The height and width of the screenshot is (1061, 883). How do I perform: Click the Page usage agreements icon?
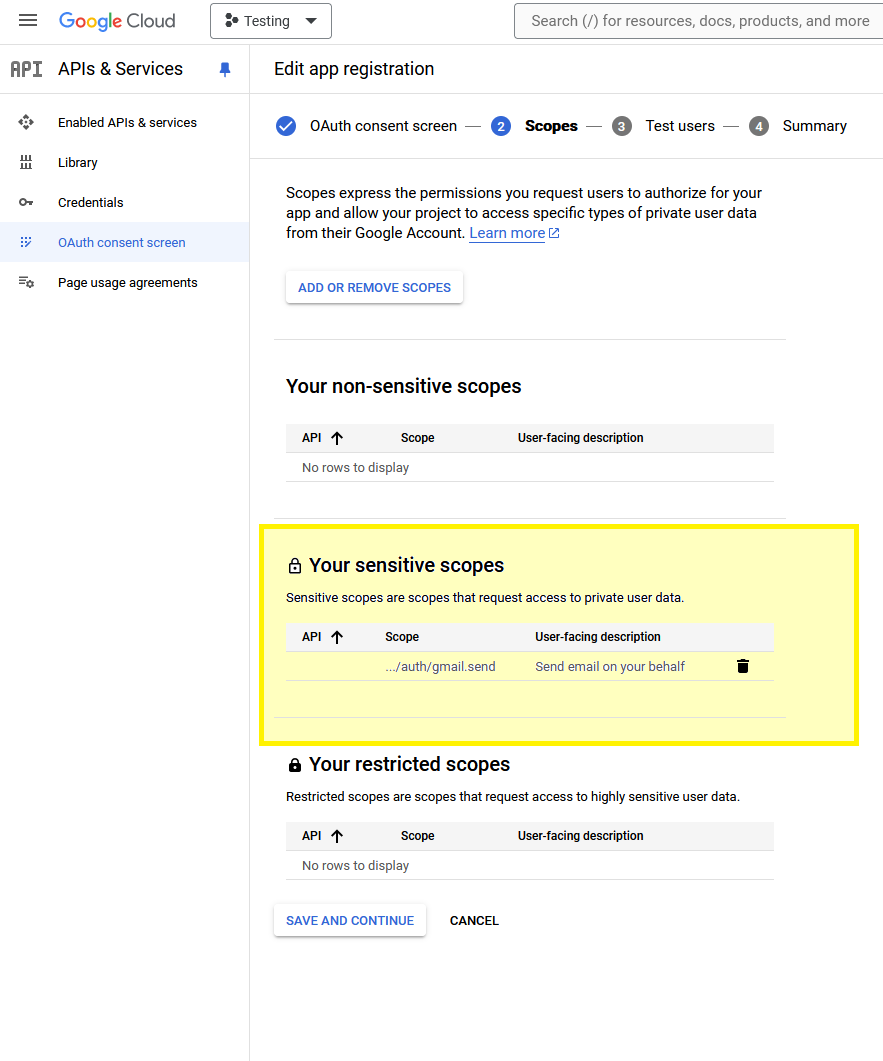pyautogui.click(x=26, y=282)
